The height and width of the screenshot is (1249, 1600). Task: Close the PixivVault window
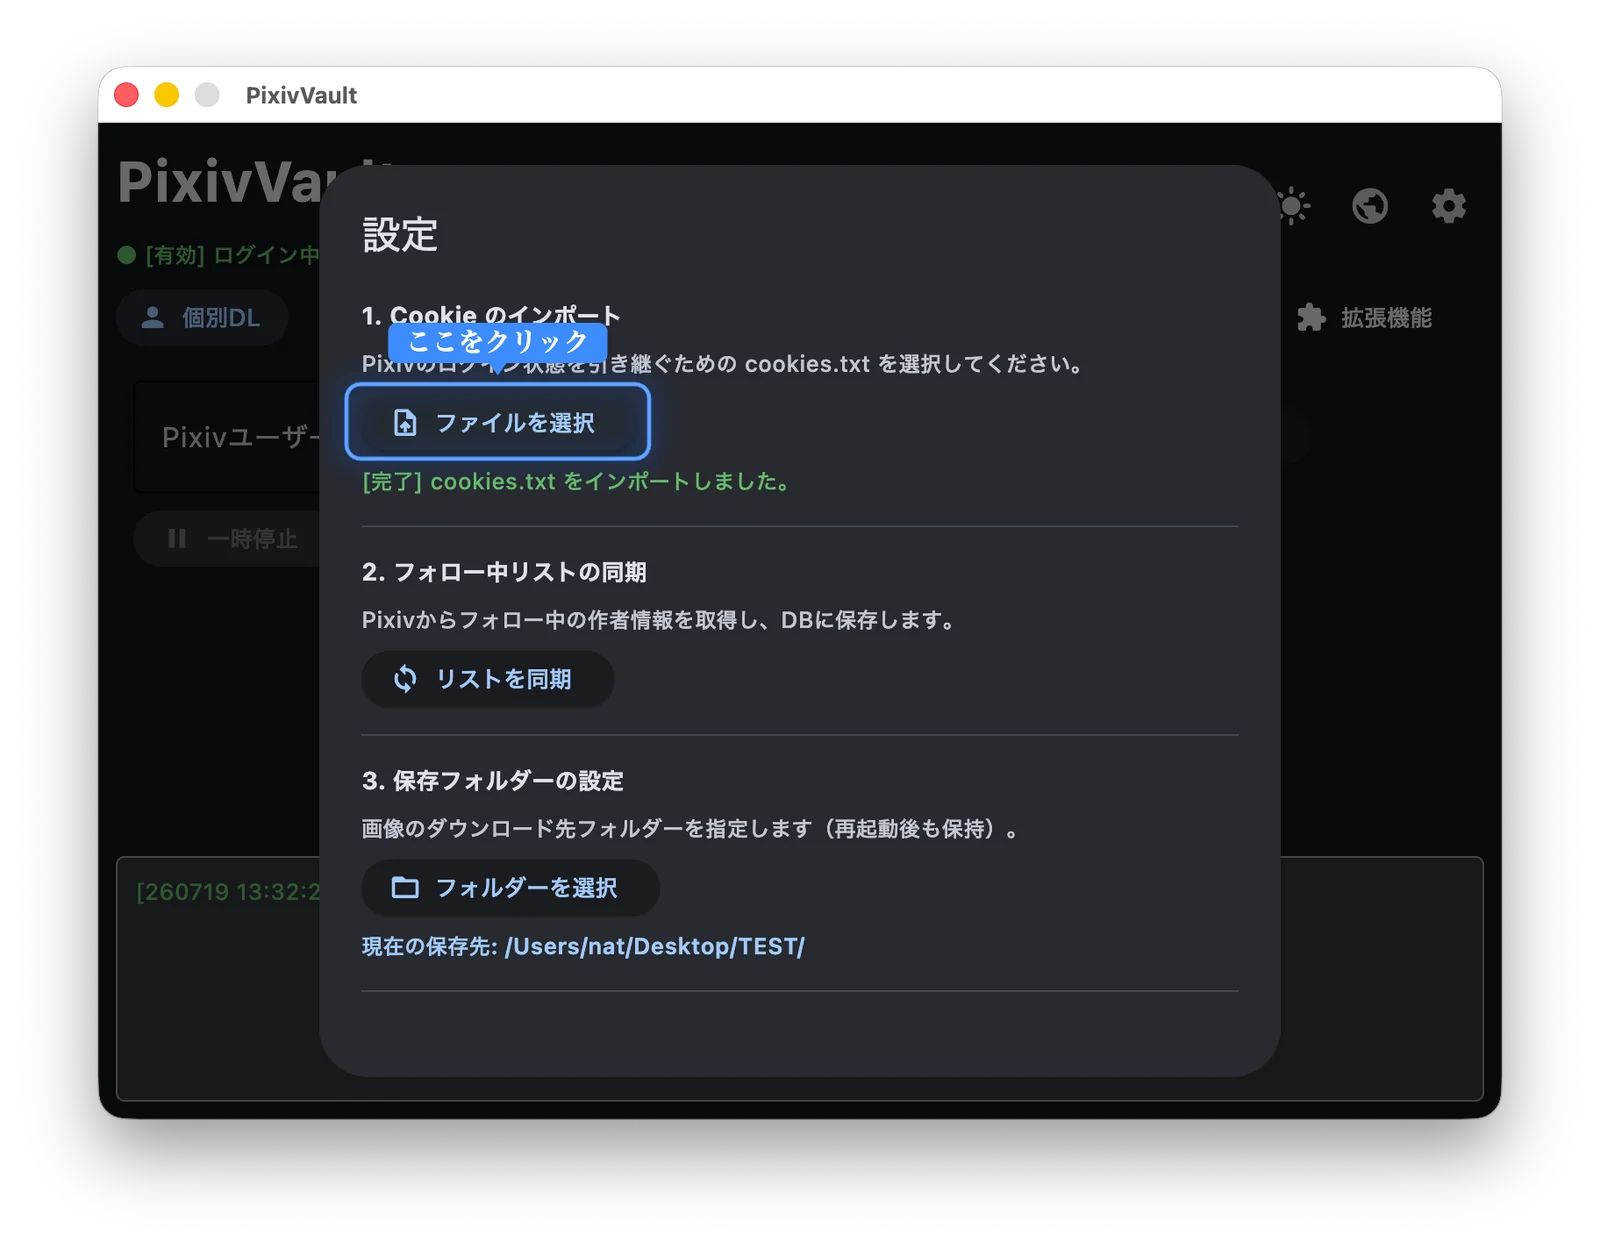pyautogui.click(x=127, y=95)
